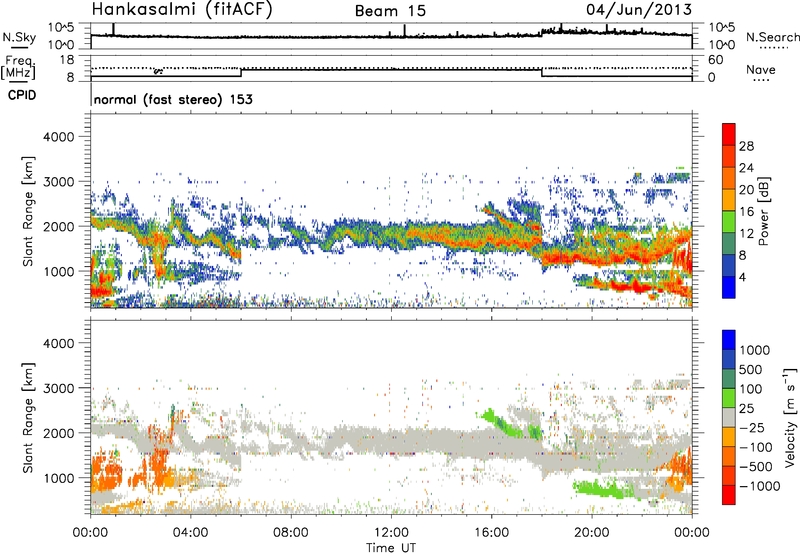Click the 28 value on the power color bar
The height and width of the screenshot is (554, 800).
tap(746, 146)
